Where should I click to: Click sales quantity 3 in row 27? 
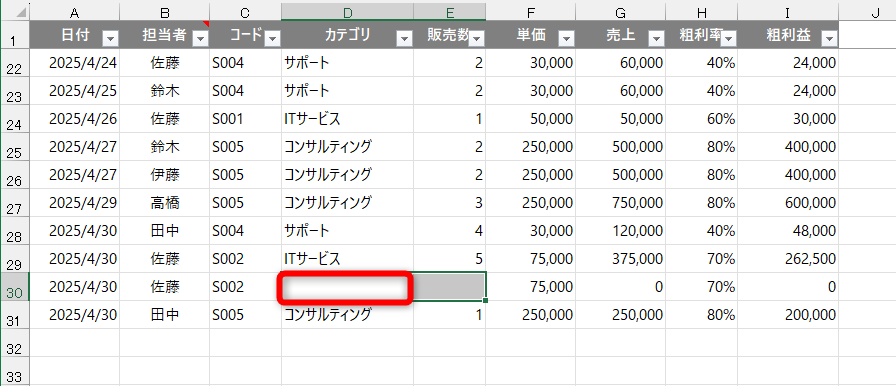point(479,203)
